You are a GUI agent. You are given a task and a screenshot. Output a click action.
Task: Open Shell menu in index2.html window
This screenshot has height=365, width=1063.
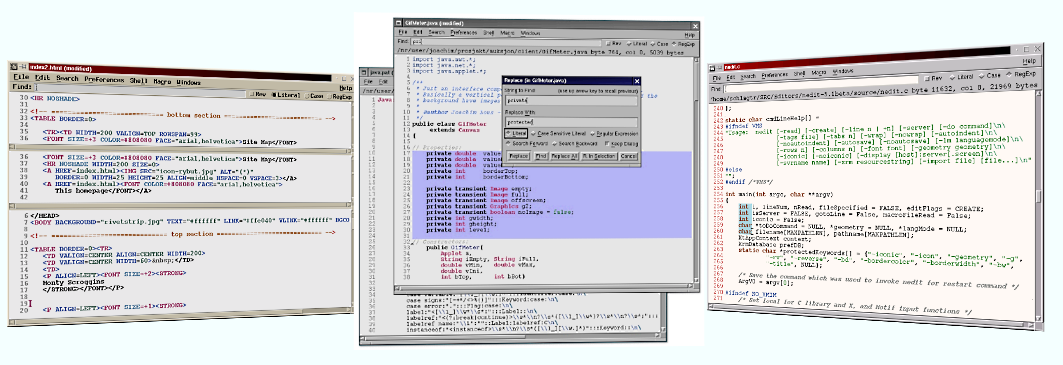[138, 81]
